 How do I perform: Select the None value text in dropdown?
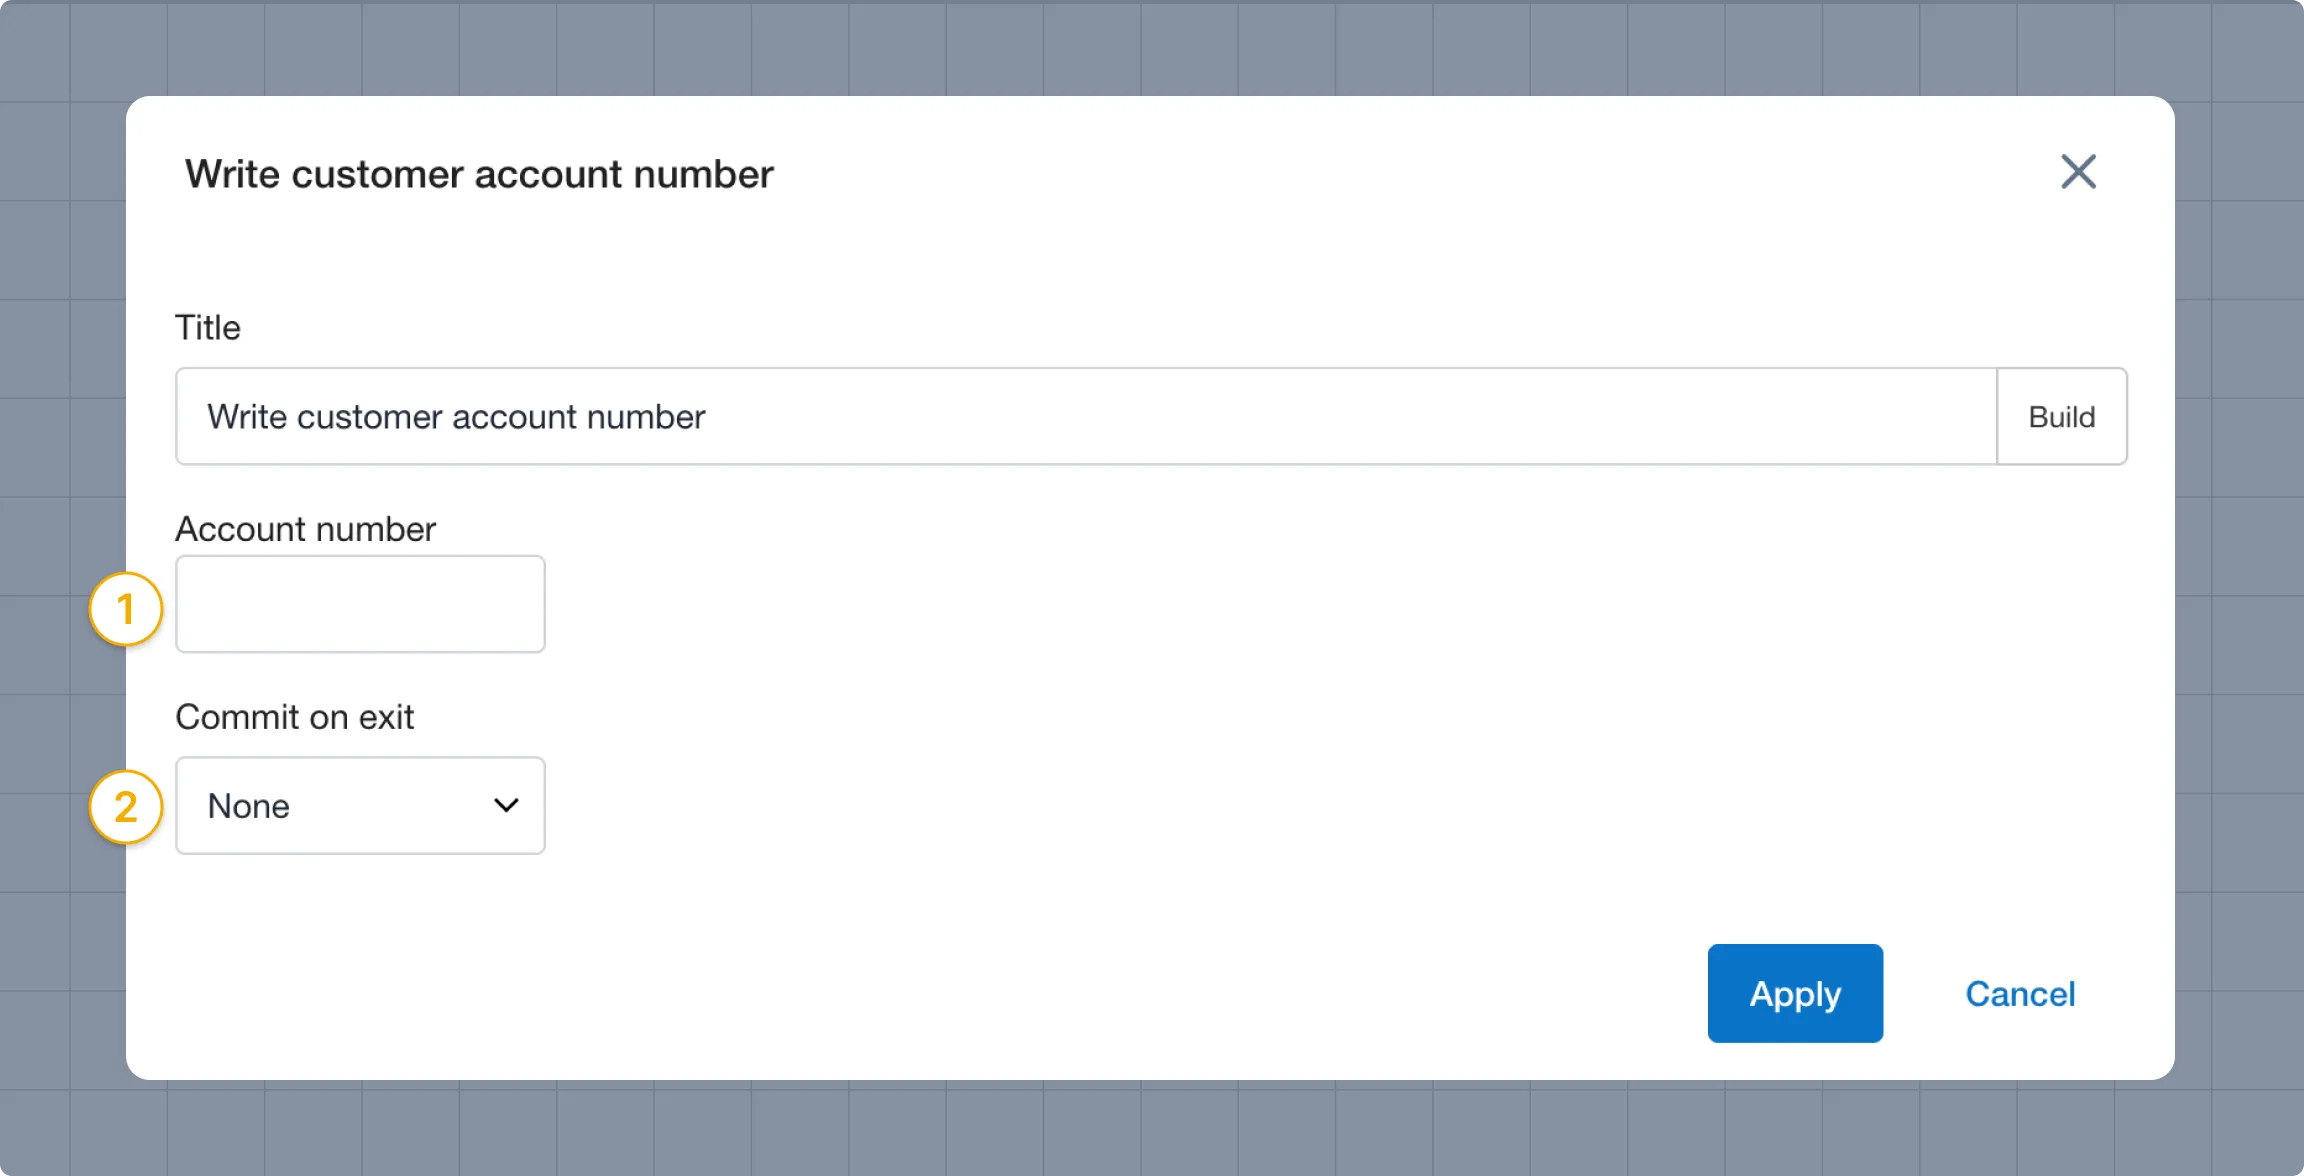(248, 806)
